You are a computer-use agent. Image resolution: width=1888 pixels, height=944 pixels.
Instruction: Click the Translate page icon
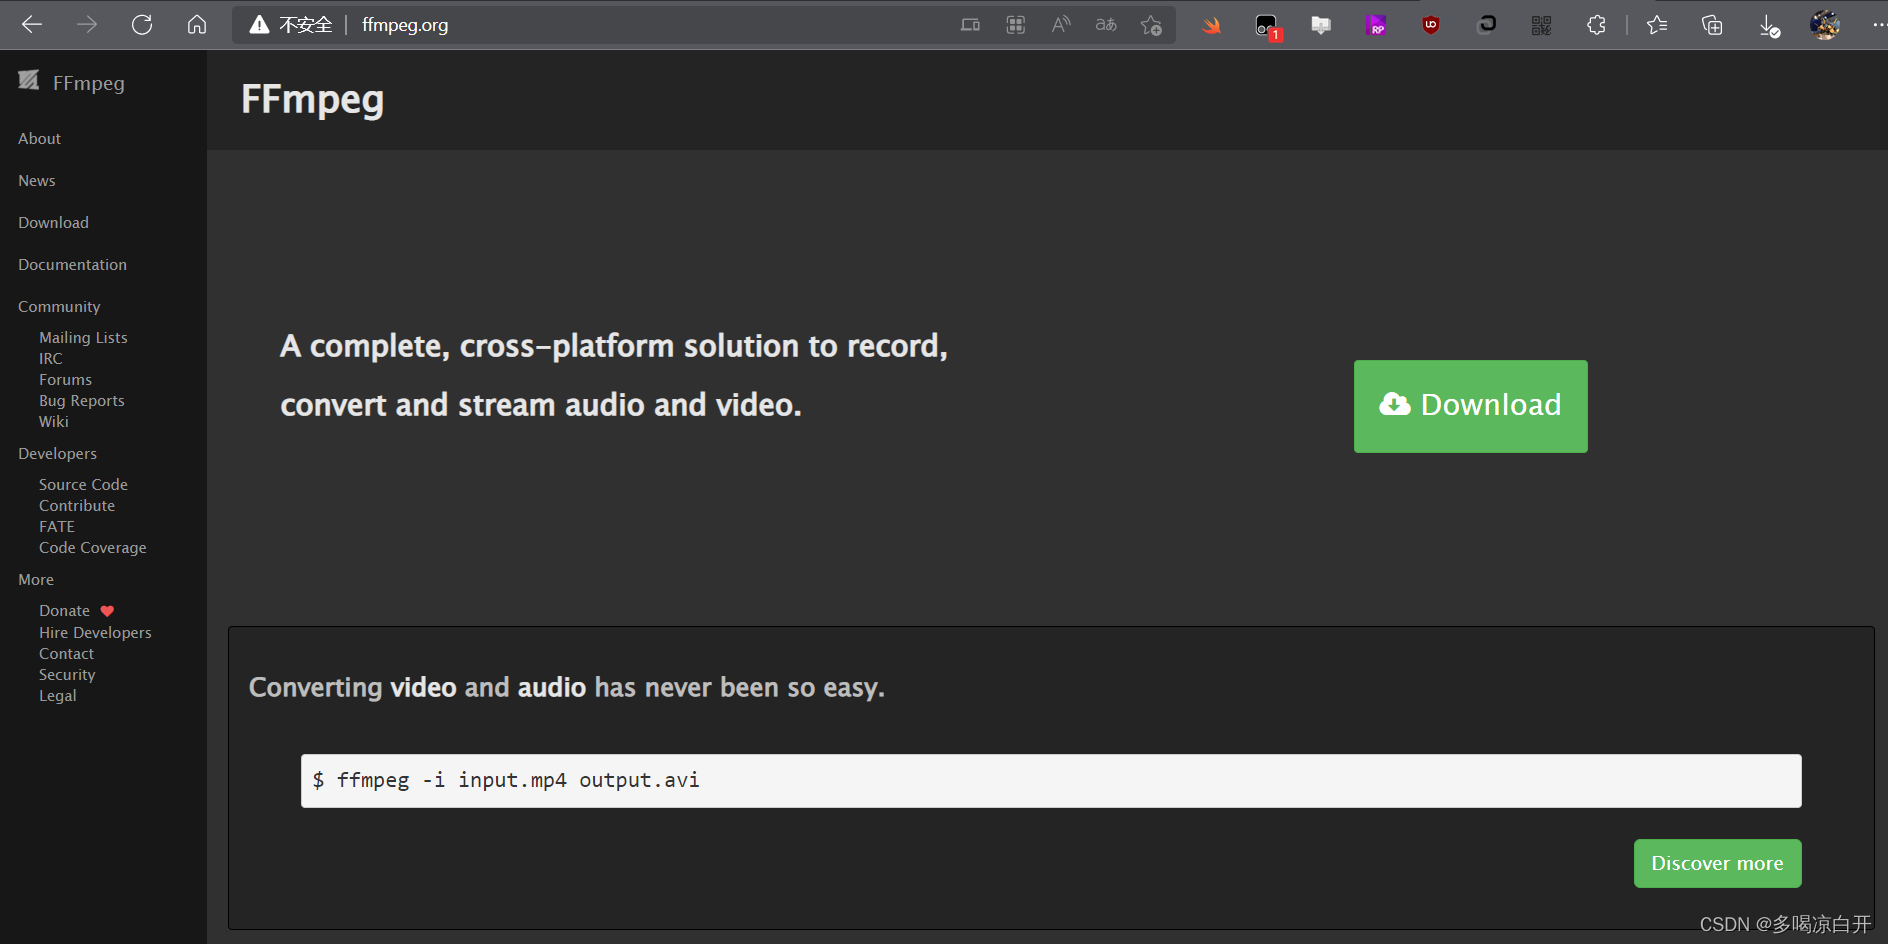1106,25
